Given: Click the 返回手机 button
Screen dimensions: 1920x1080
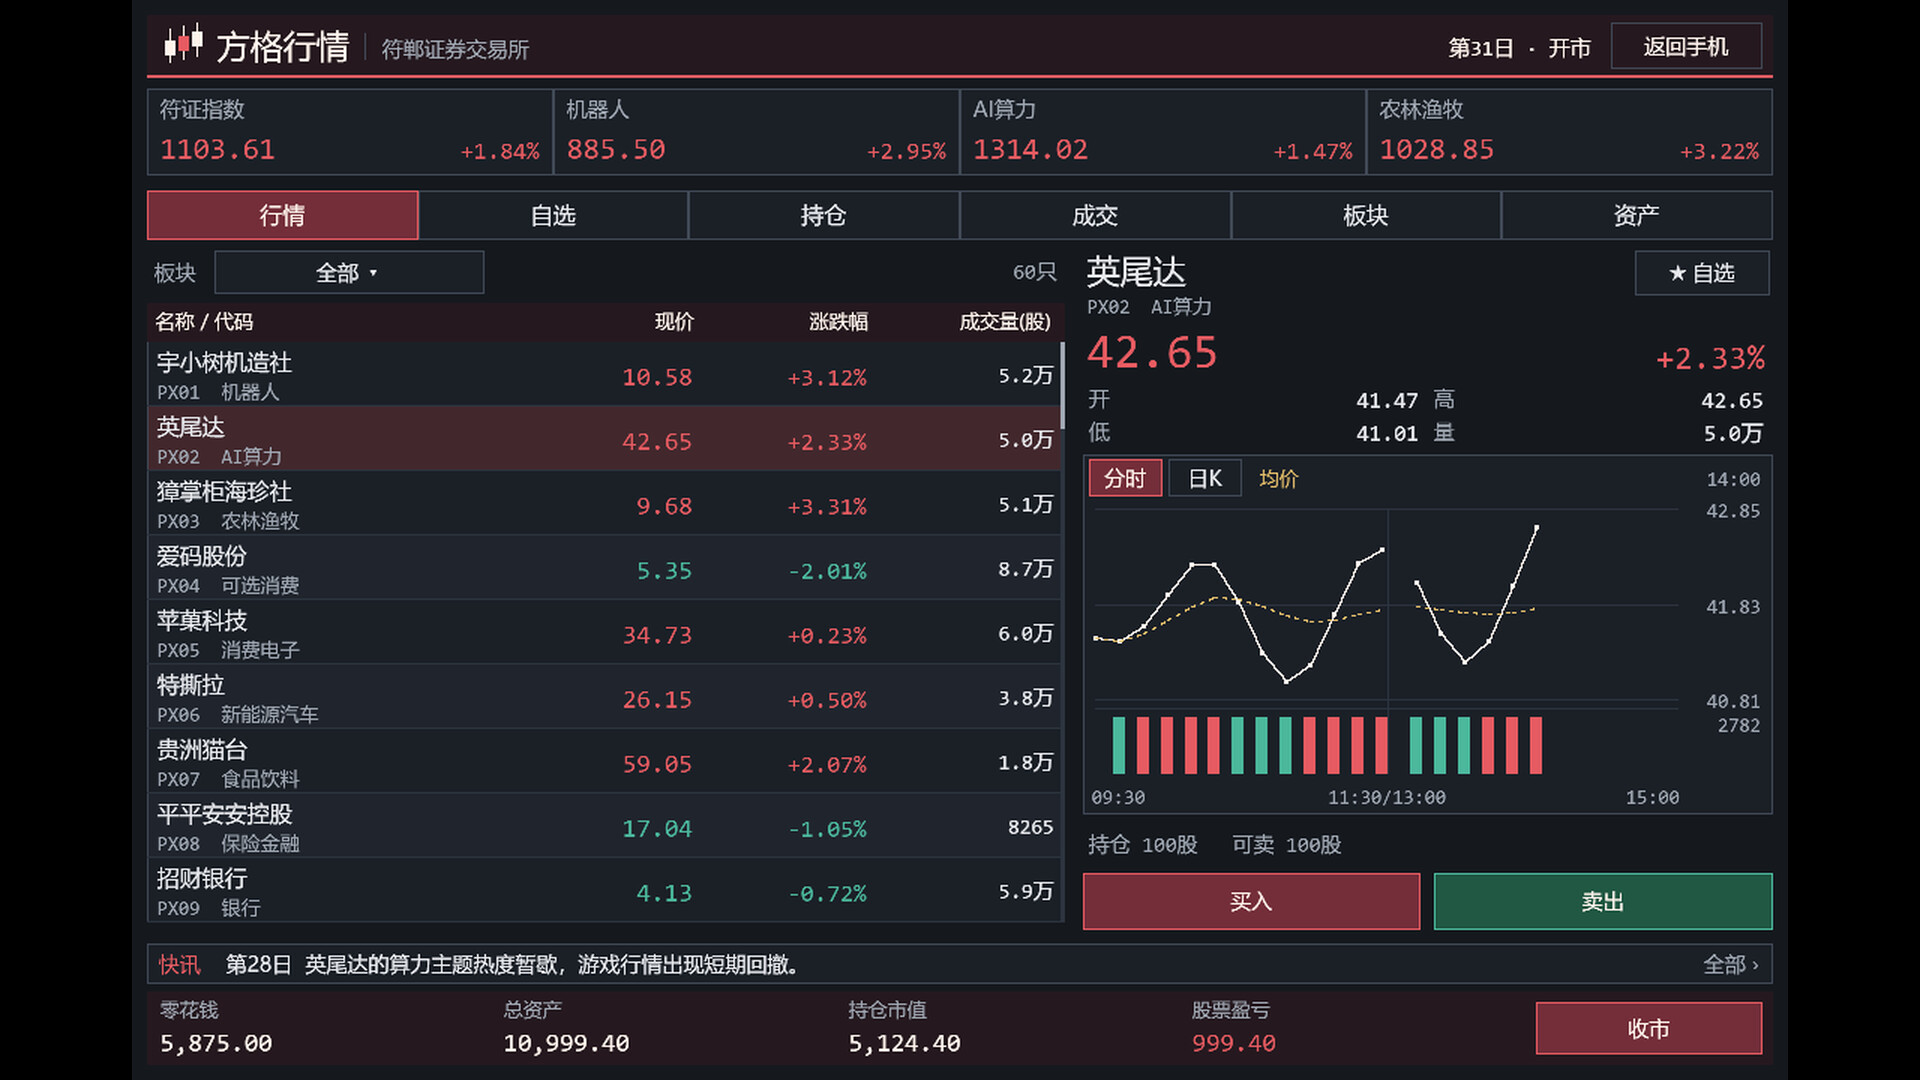Looking at the screenshot, I should [1686, 47].
